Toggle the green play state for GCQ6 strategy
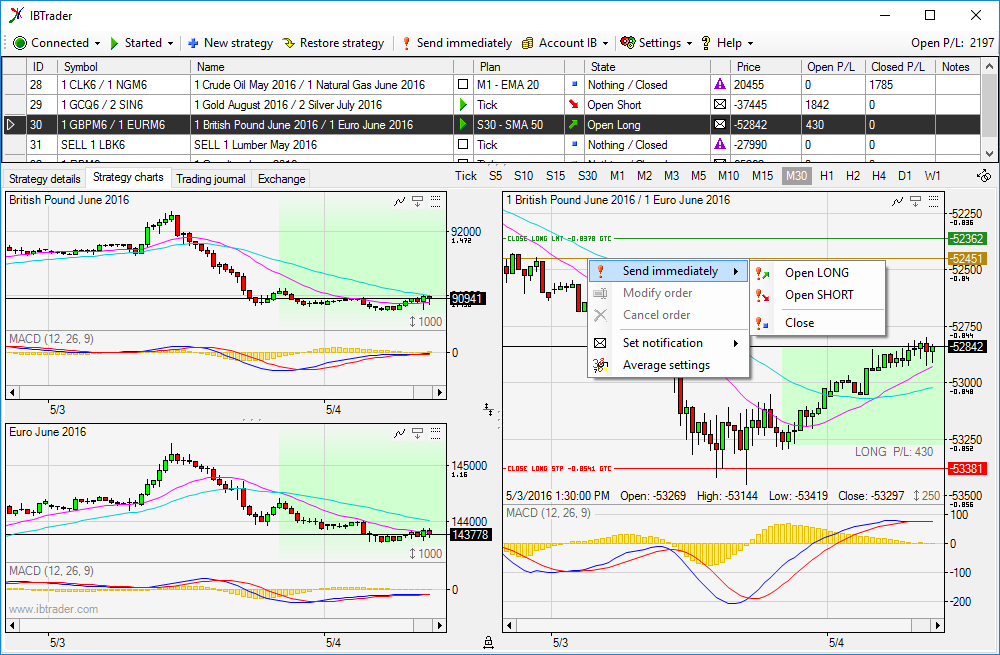The width and height of the screenshot is (1000, 655). 462,105
